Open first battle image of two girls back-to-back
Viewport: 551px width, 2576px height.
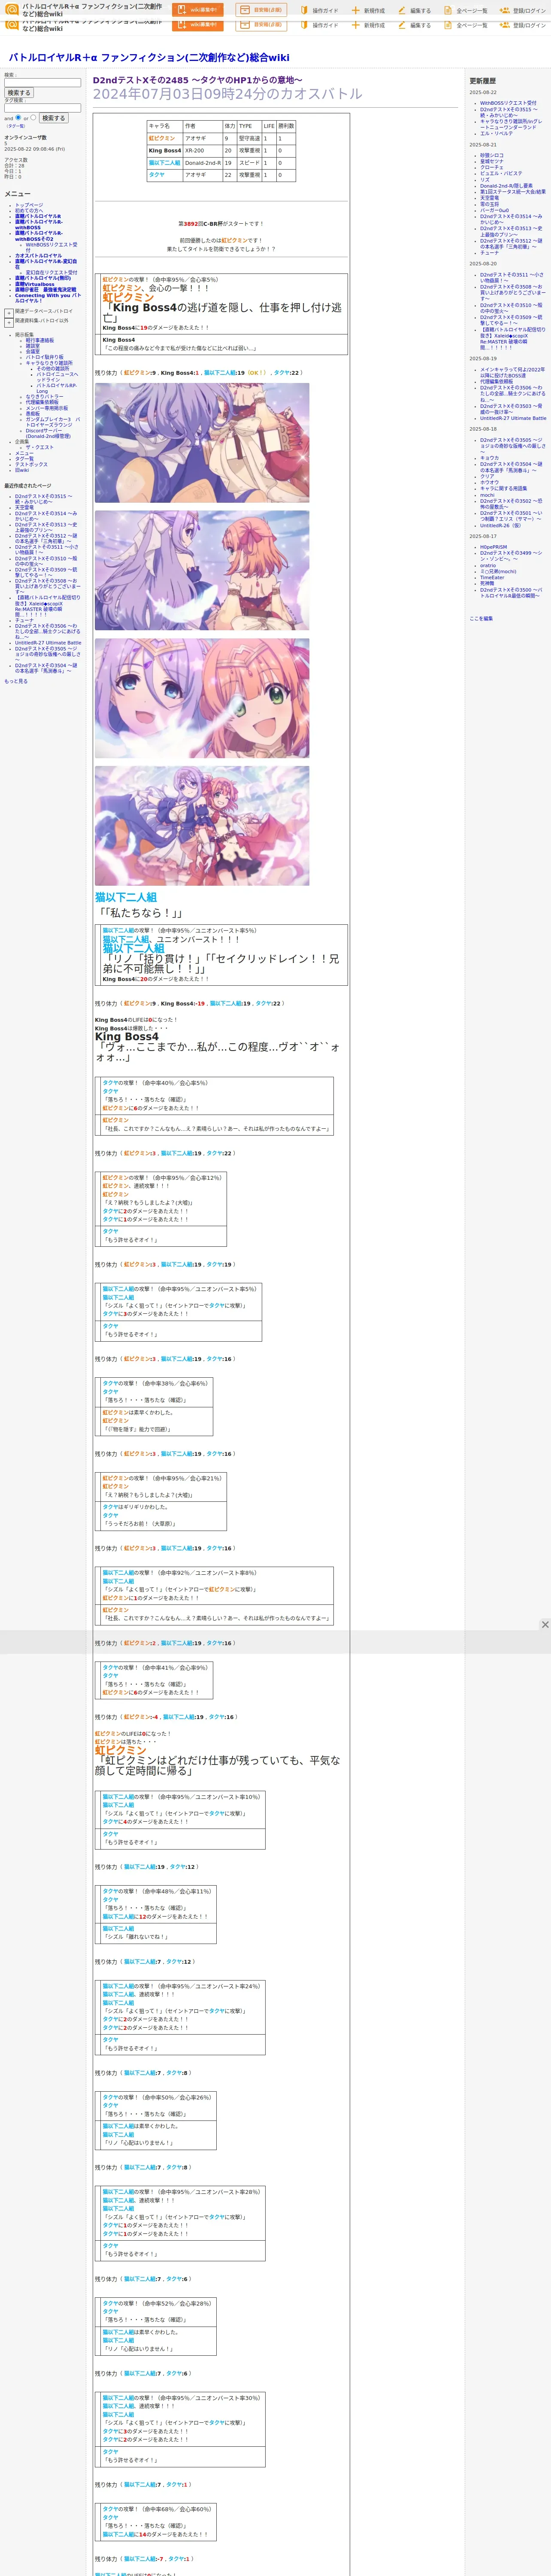pos(202,442)
